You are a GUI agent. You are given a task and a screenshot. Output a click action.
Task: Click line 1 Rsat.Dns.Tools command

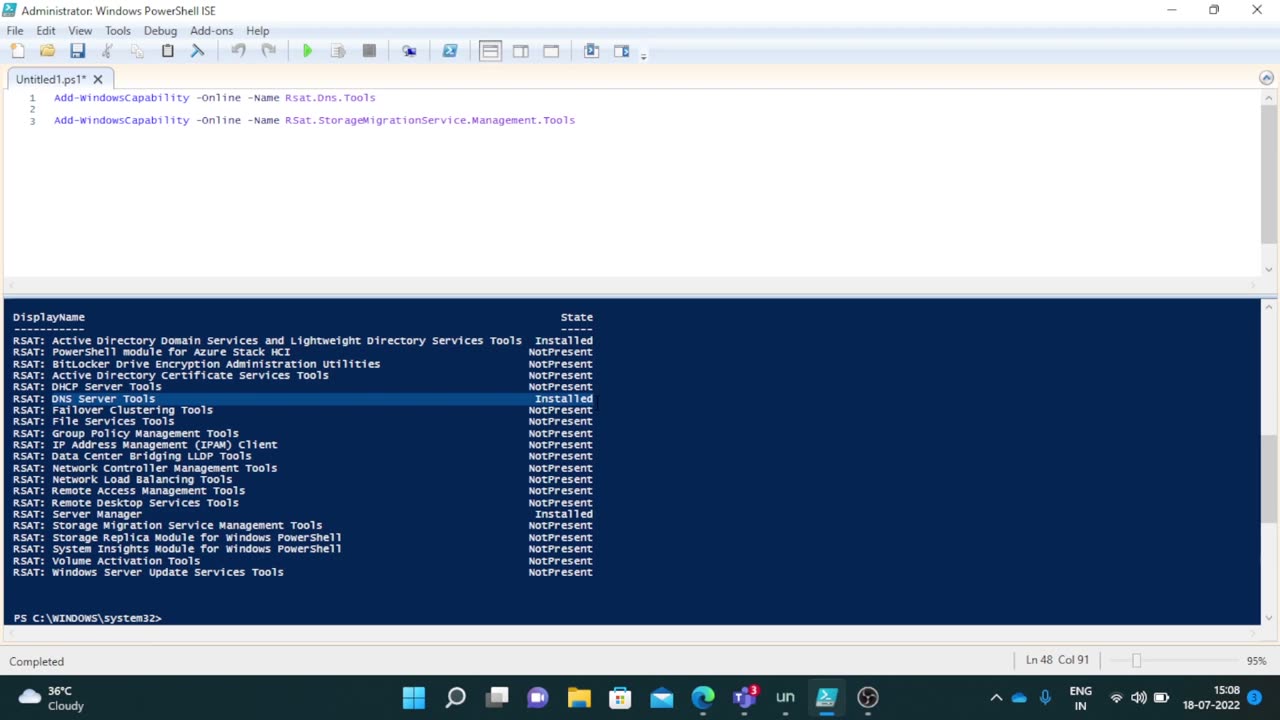215,98
